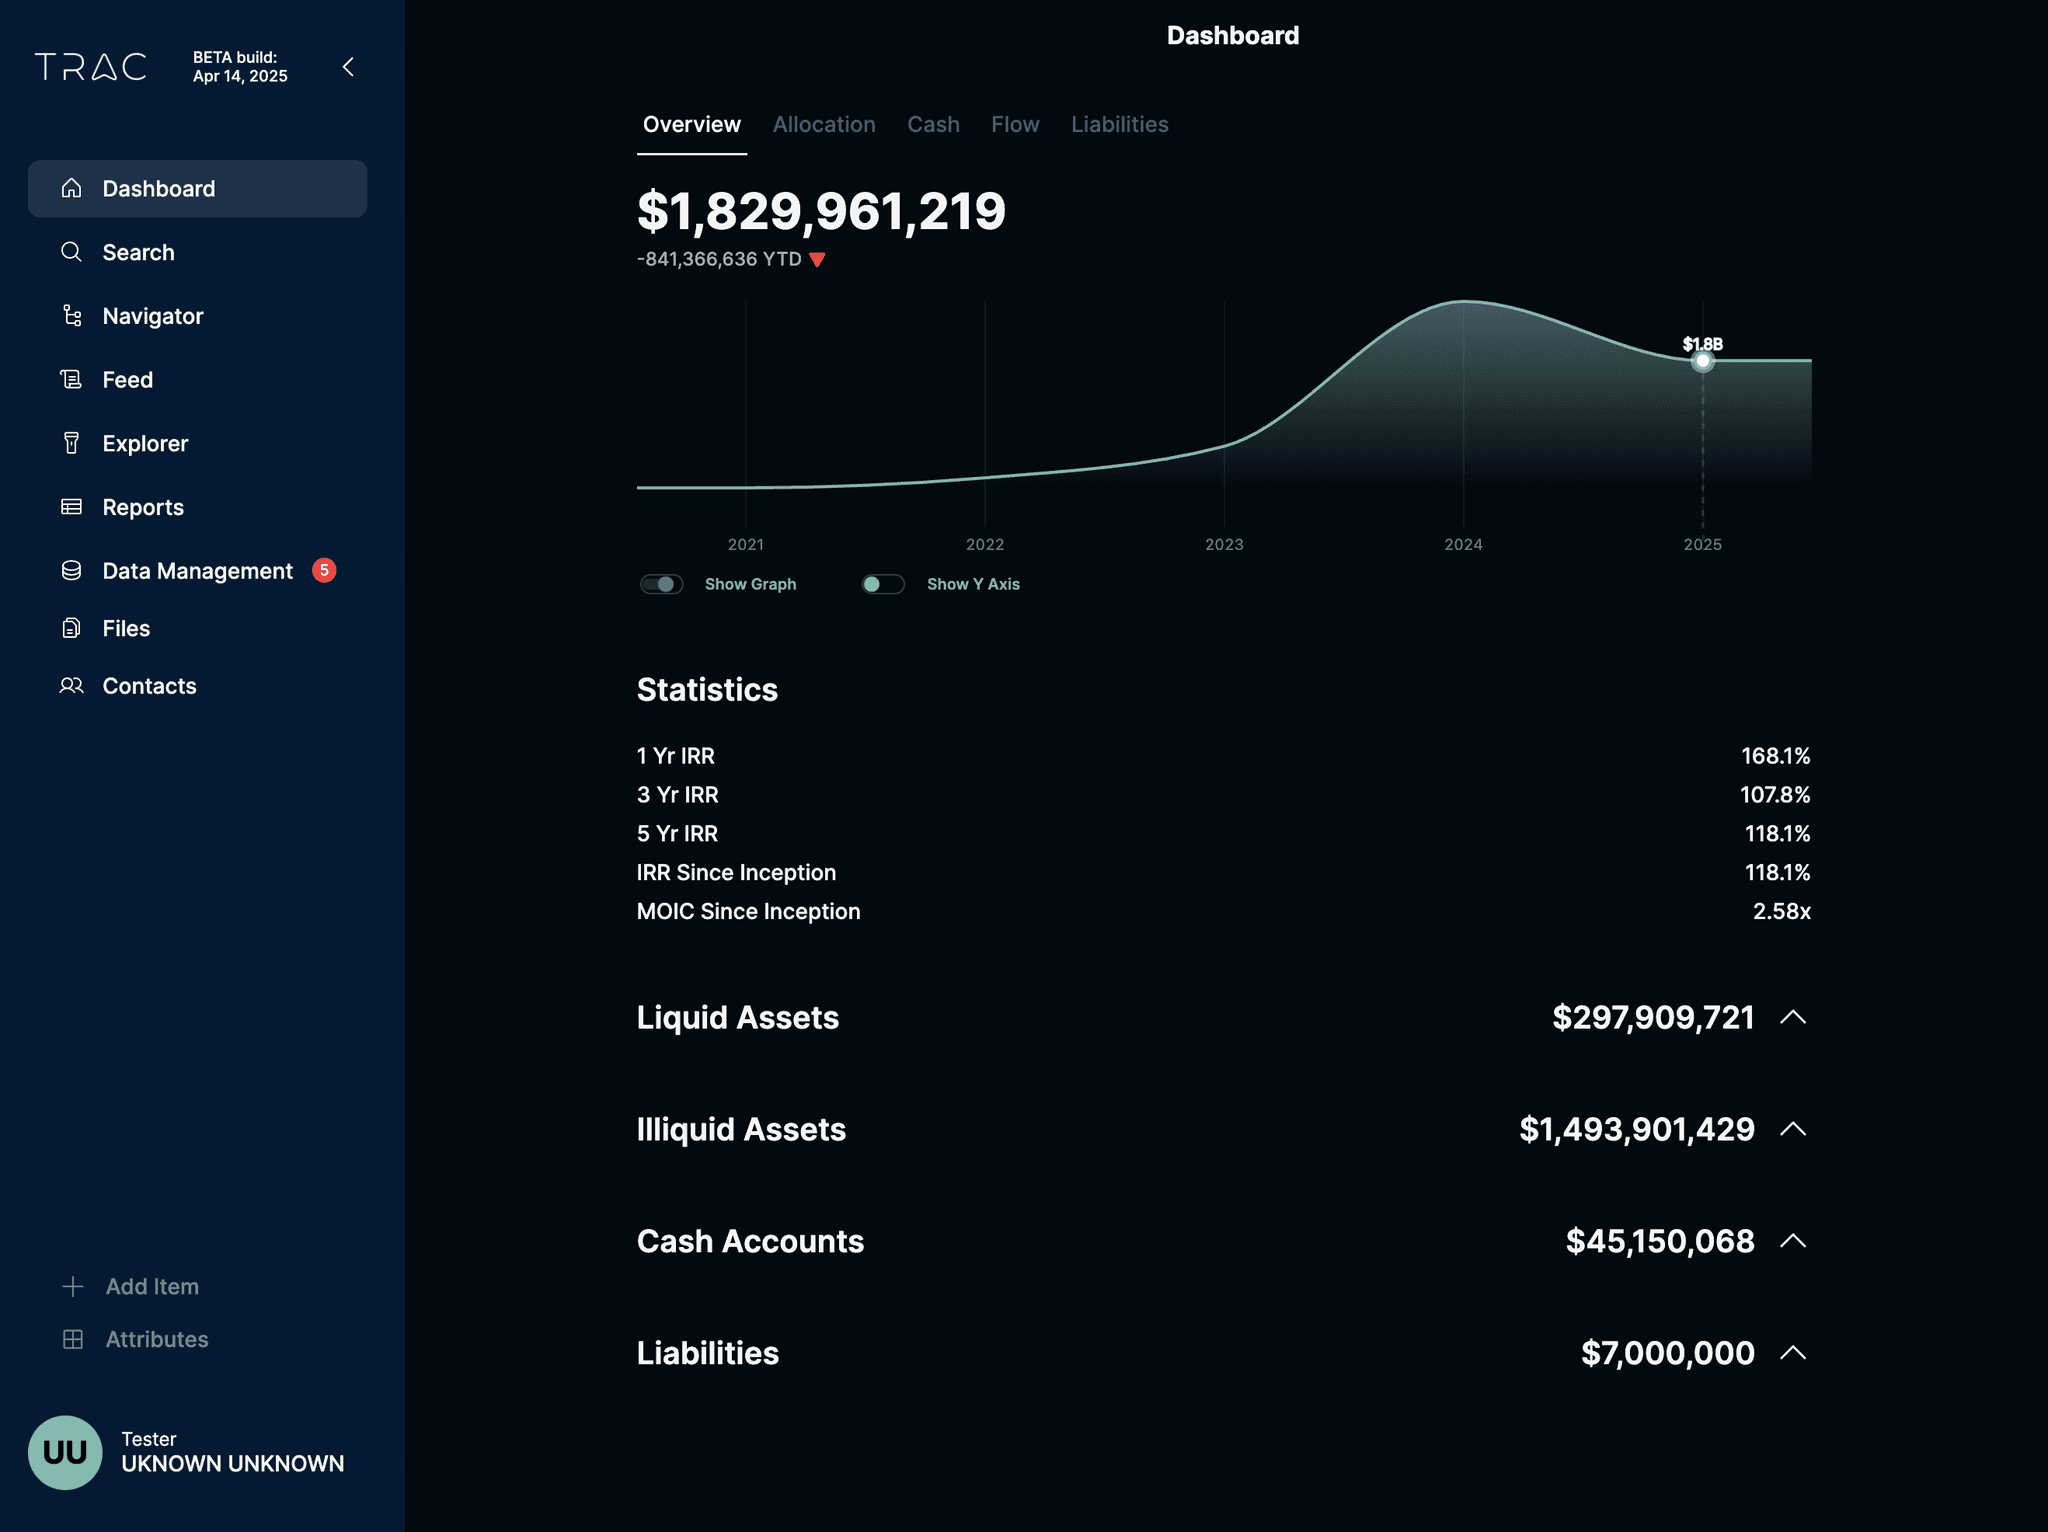Click the Data Management database icon
The width and height of the screenshot is (2048, 1532).
(x=71, y=570)
